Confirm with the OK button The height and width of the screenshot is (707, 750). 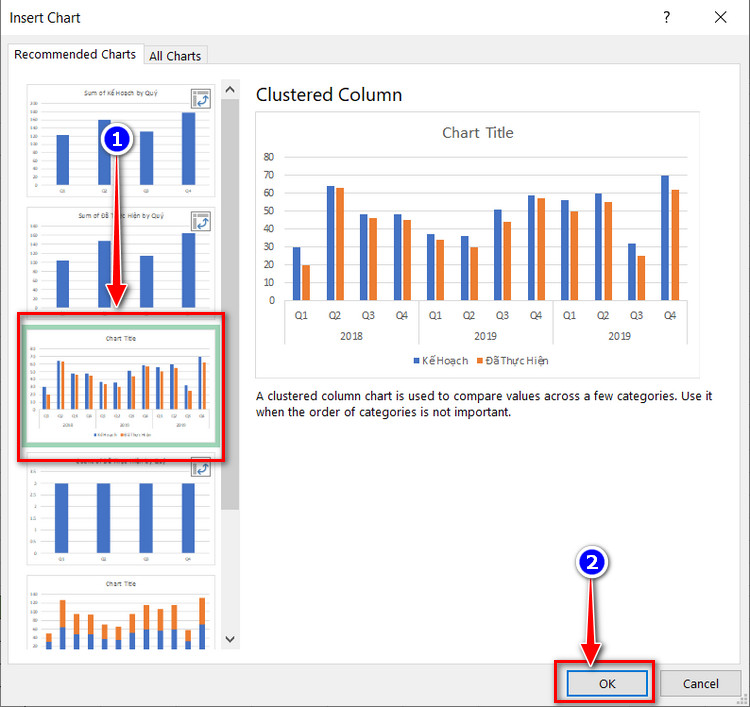coord(607,684)
